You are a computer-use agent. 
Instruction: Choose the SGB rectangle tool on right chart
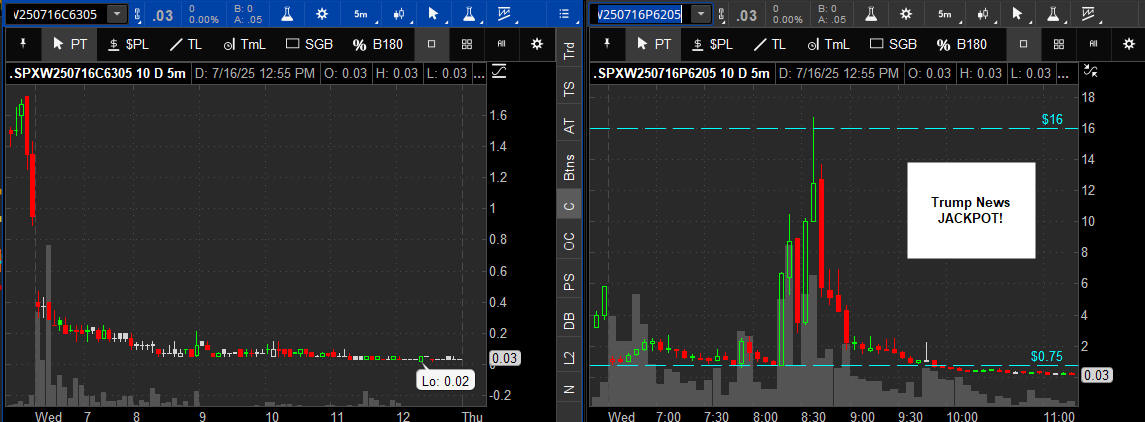point(891,44)
